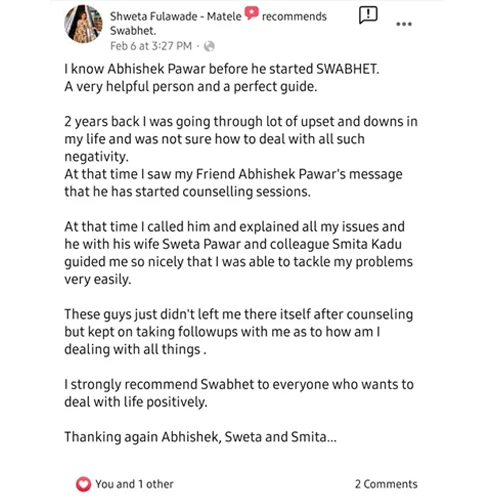Click the red recommends badge icon
Image resolution: width=500 pixels, height=500 pixels.
[x=252, y=13]
